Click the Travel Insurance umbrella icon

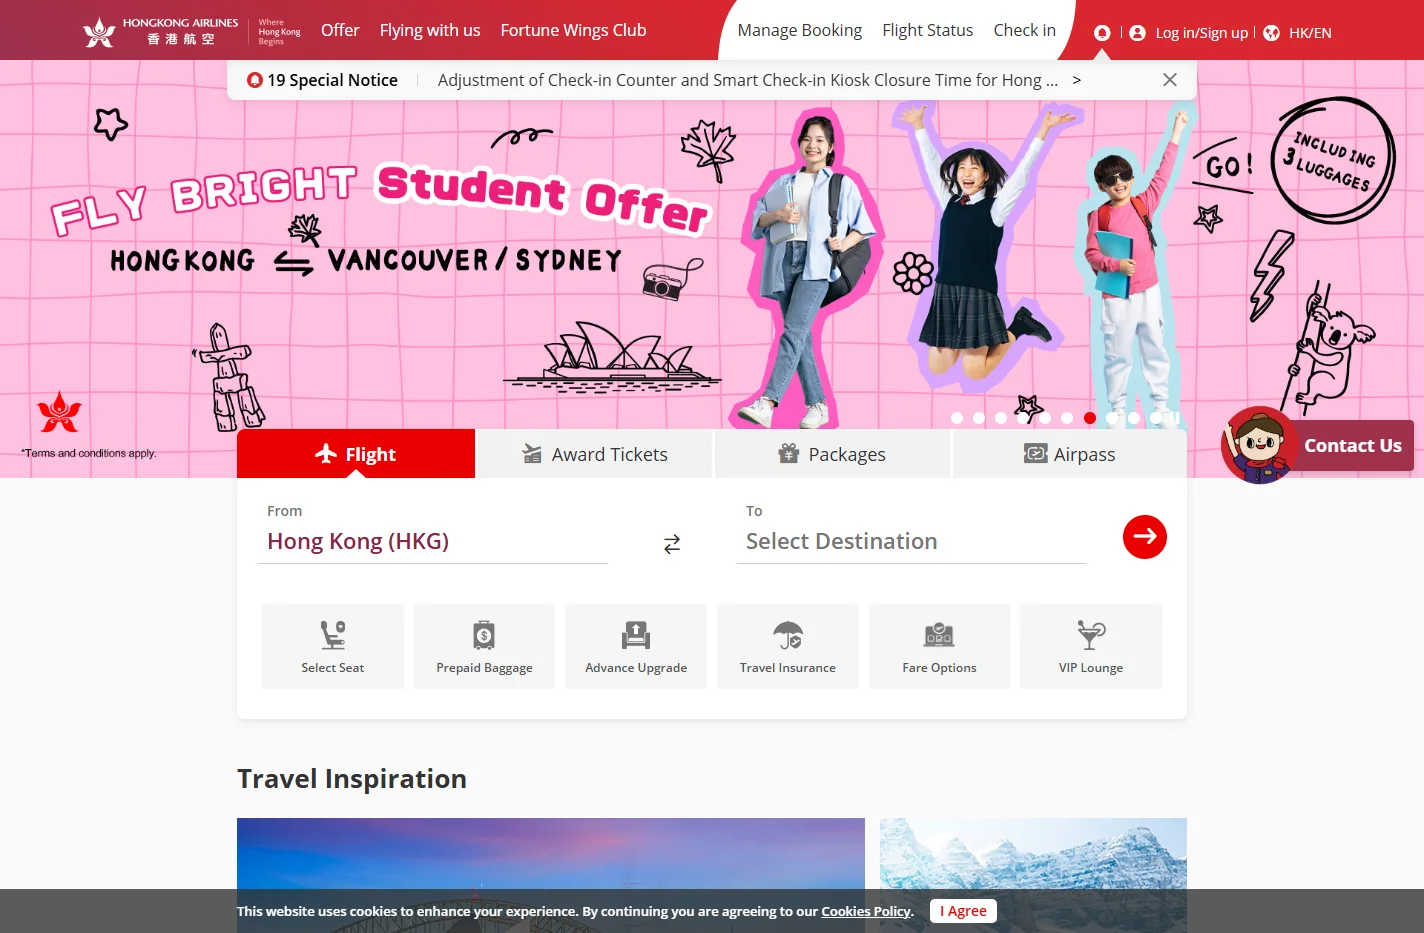point(788,635)
